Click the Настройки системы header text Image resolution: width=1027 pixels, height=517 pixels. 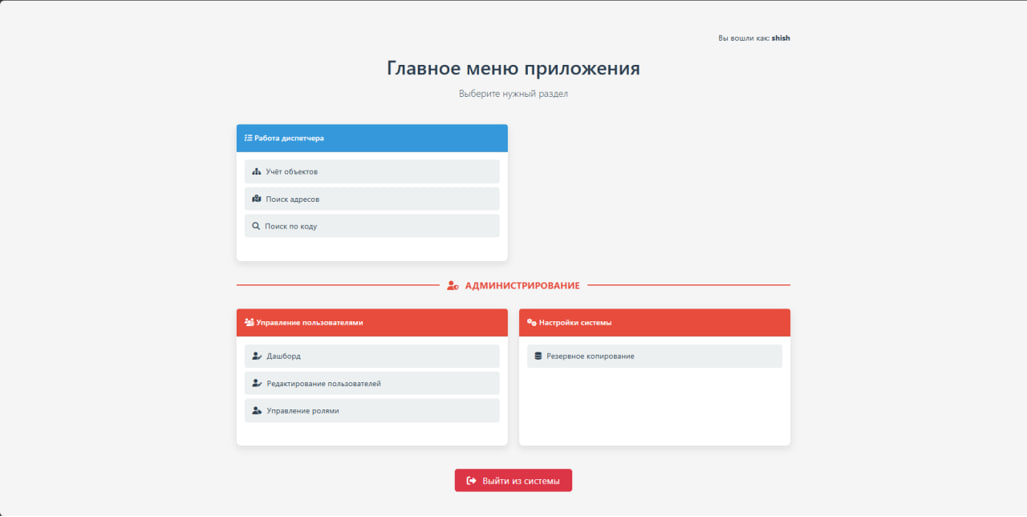pos(576,322)
